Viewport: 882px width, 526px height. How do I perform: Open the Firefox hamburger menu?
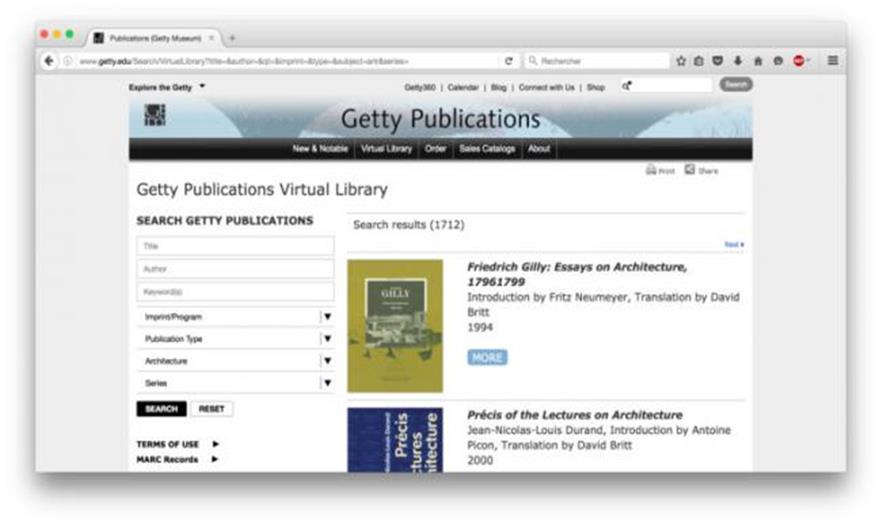click(x=832, y=61)
